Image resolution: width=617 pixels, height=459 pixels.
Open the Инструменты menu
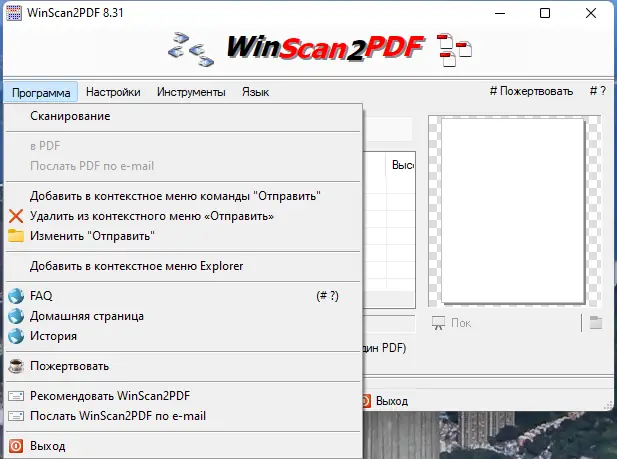tap(191, 92)
